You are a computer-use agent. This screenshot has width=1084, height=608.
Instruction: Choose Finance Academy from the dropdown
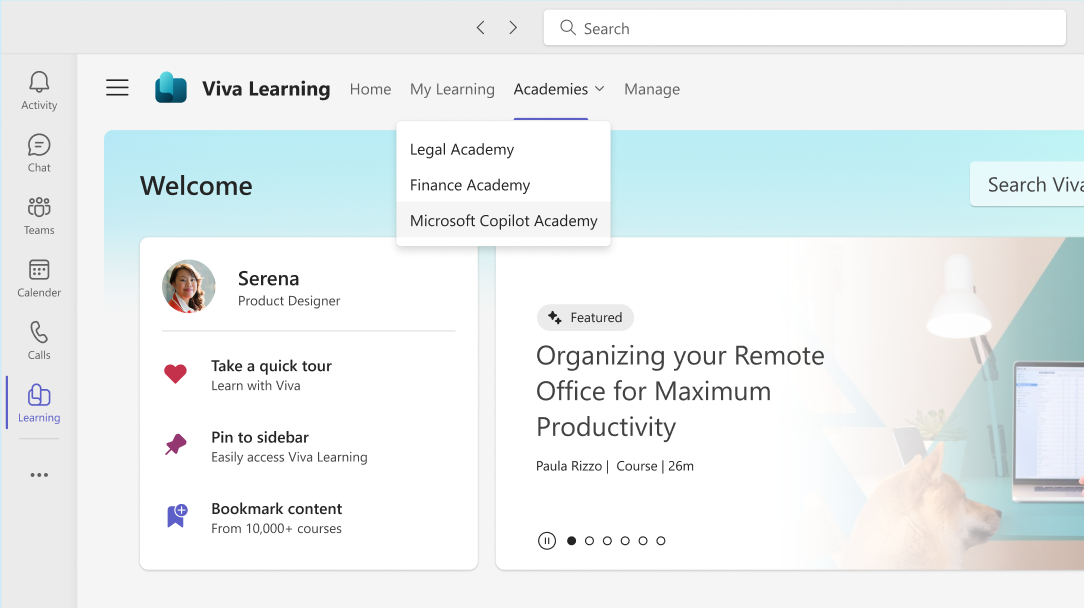(469, 185)
